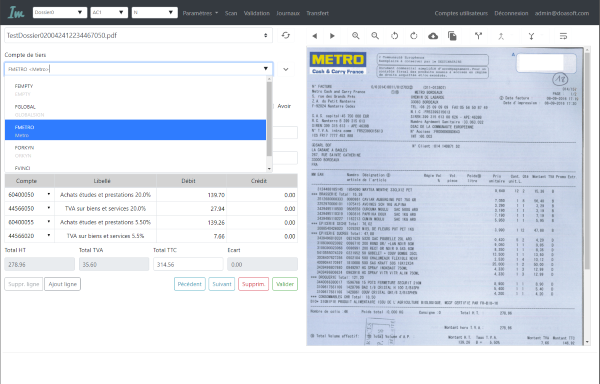Click debit value 7.66
Screen dimensions: 600x384
[x=219, y=236]
